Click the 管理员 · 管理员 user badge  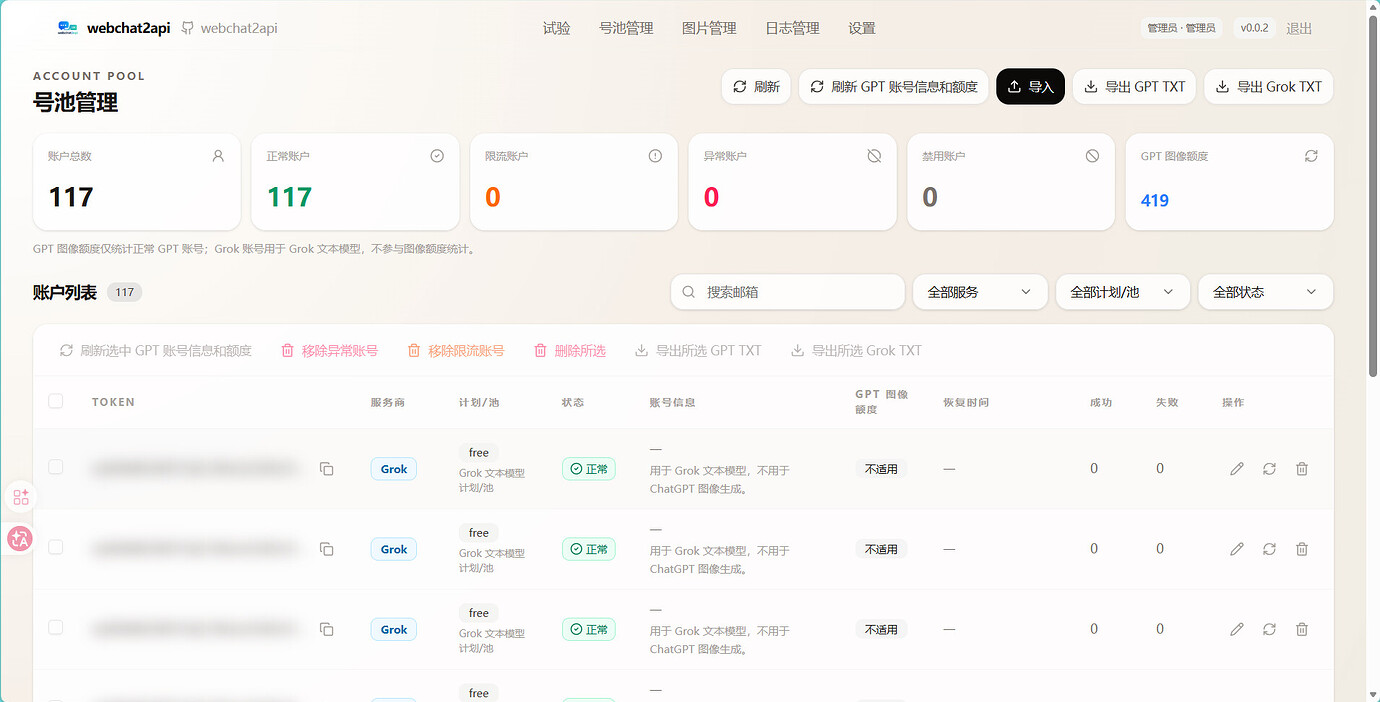[1181, 28]
